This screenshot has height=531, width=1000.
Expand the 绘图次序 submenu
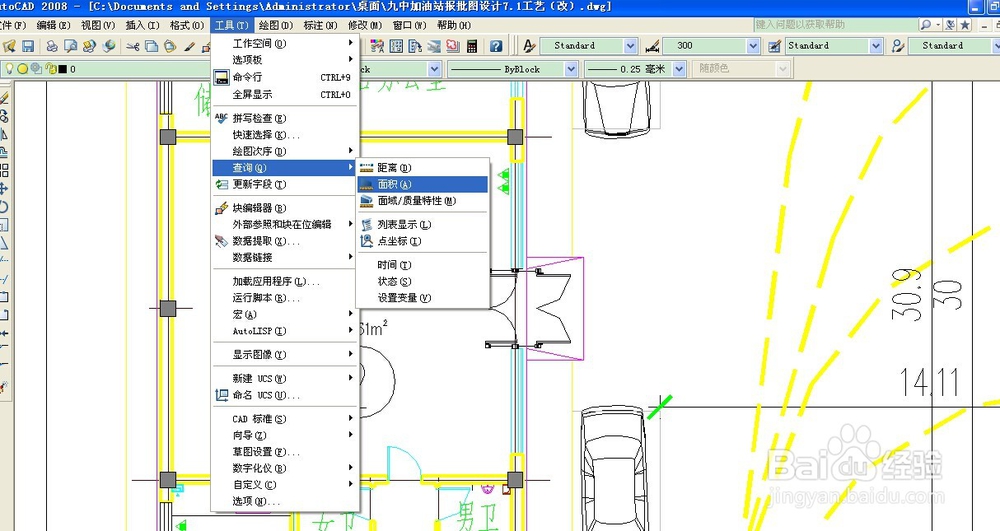[285, 151]
